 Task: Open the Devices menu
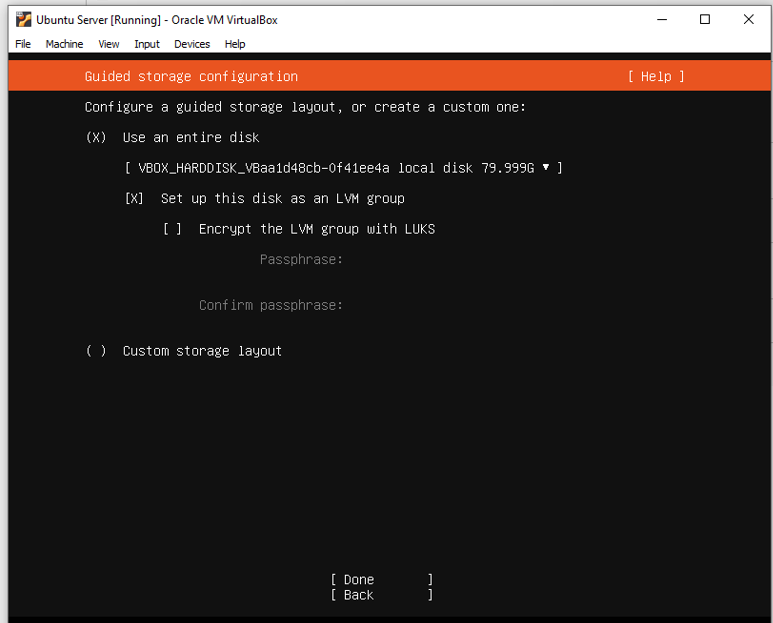[192, 44]
